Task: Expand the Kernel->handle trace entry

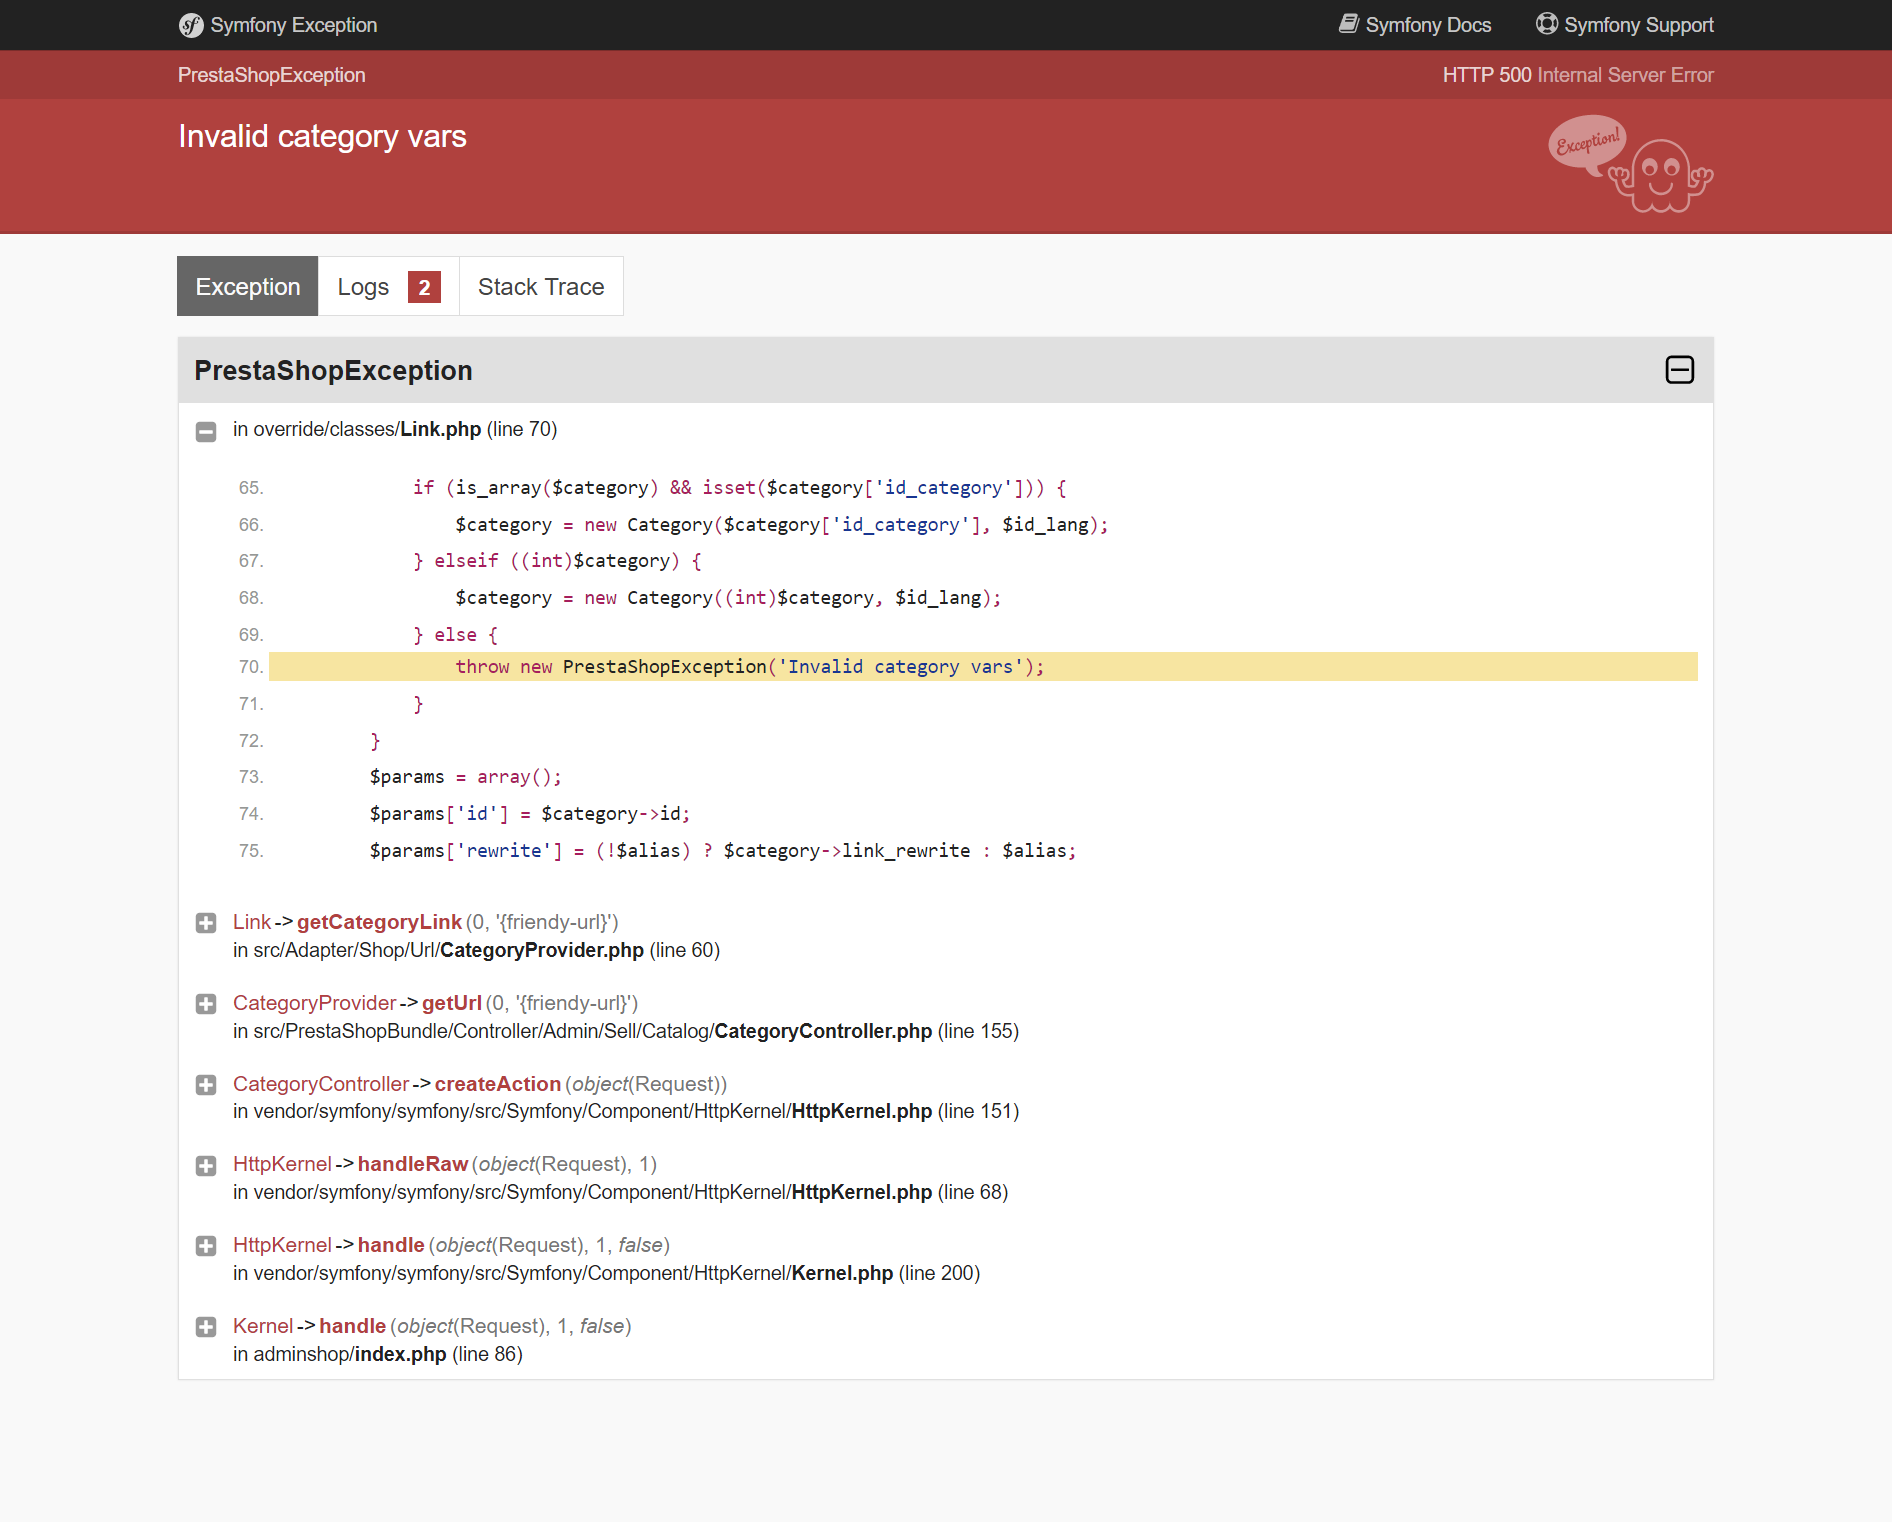Action: [206, 1327]
